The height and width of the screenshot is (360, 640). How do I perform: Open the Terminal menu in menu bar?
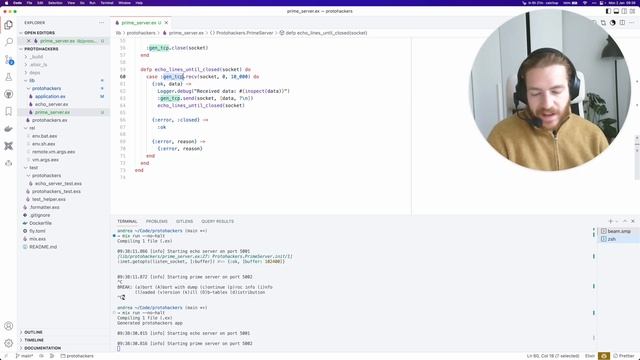click(x=107, y=2)
